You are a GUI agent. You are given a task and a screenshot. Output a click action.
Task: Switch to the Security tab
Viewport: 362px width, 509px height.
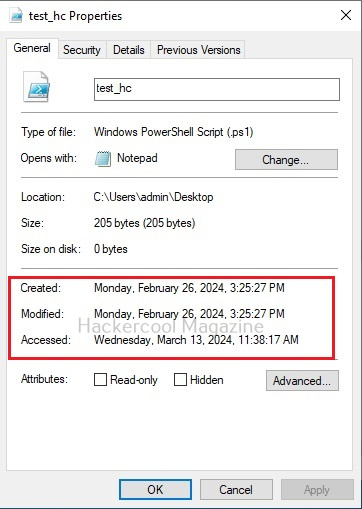pyautogui.click(x=82, y=50)
